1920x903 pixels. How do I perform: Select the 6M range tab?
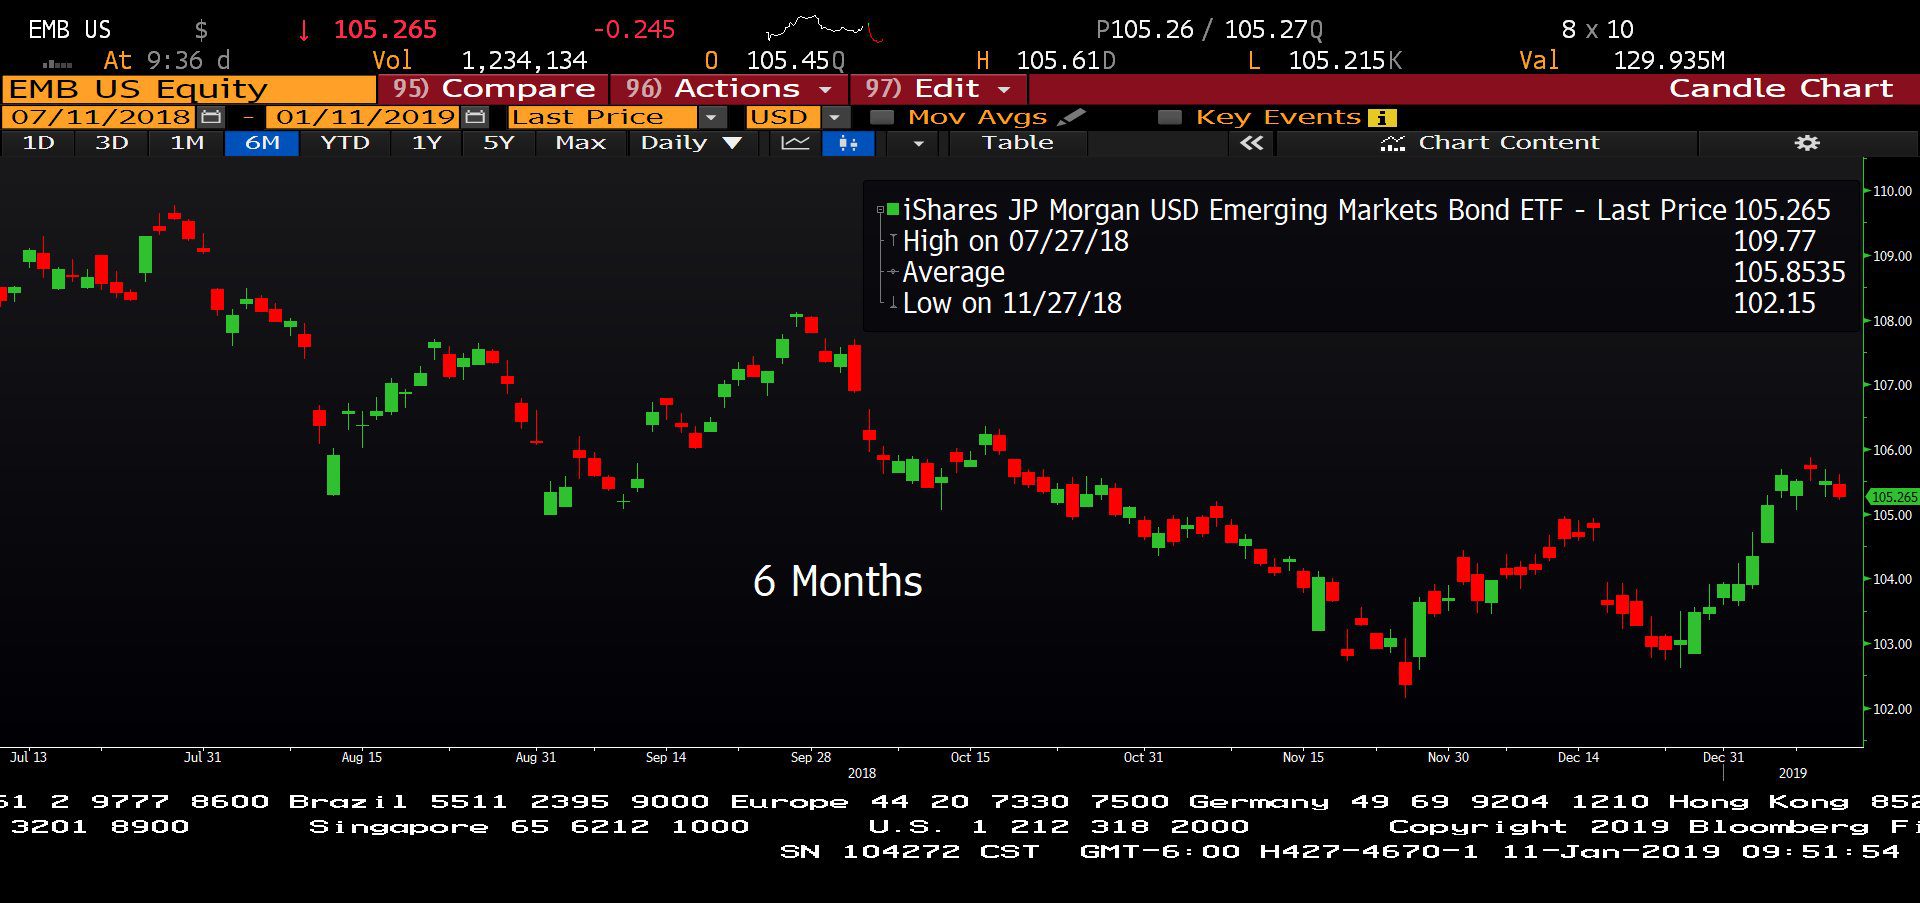[x=262, y=143]
